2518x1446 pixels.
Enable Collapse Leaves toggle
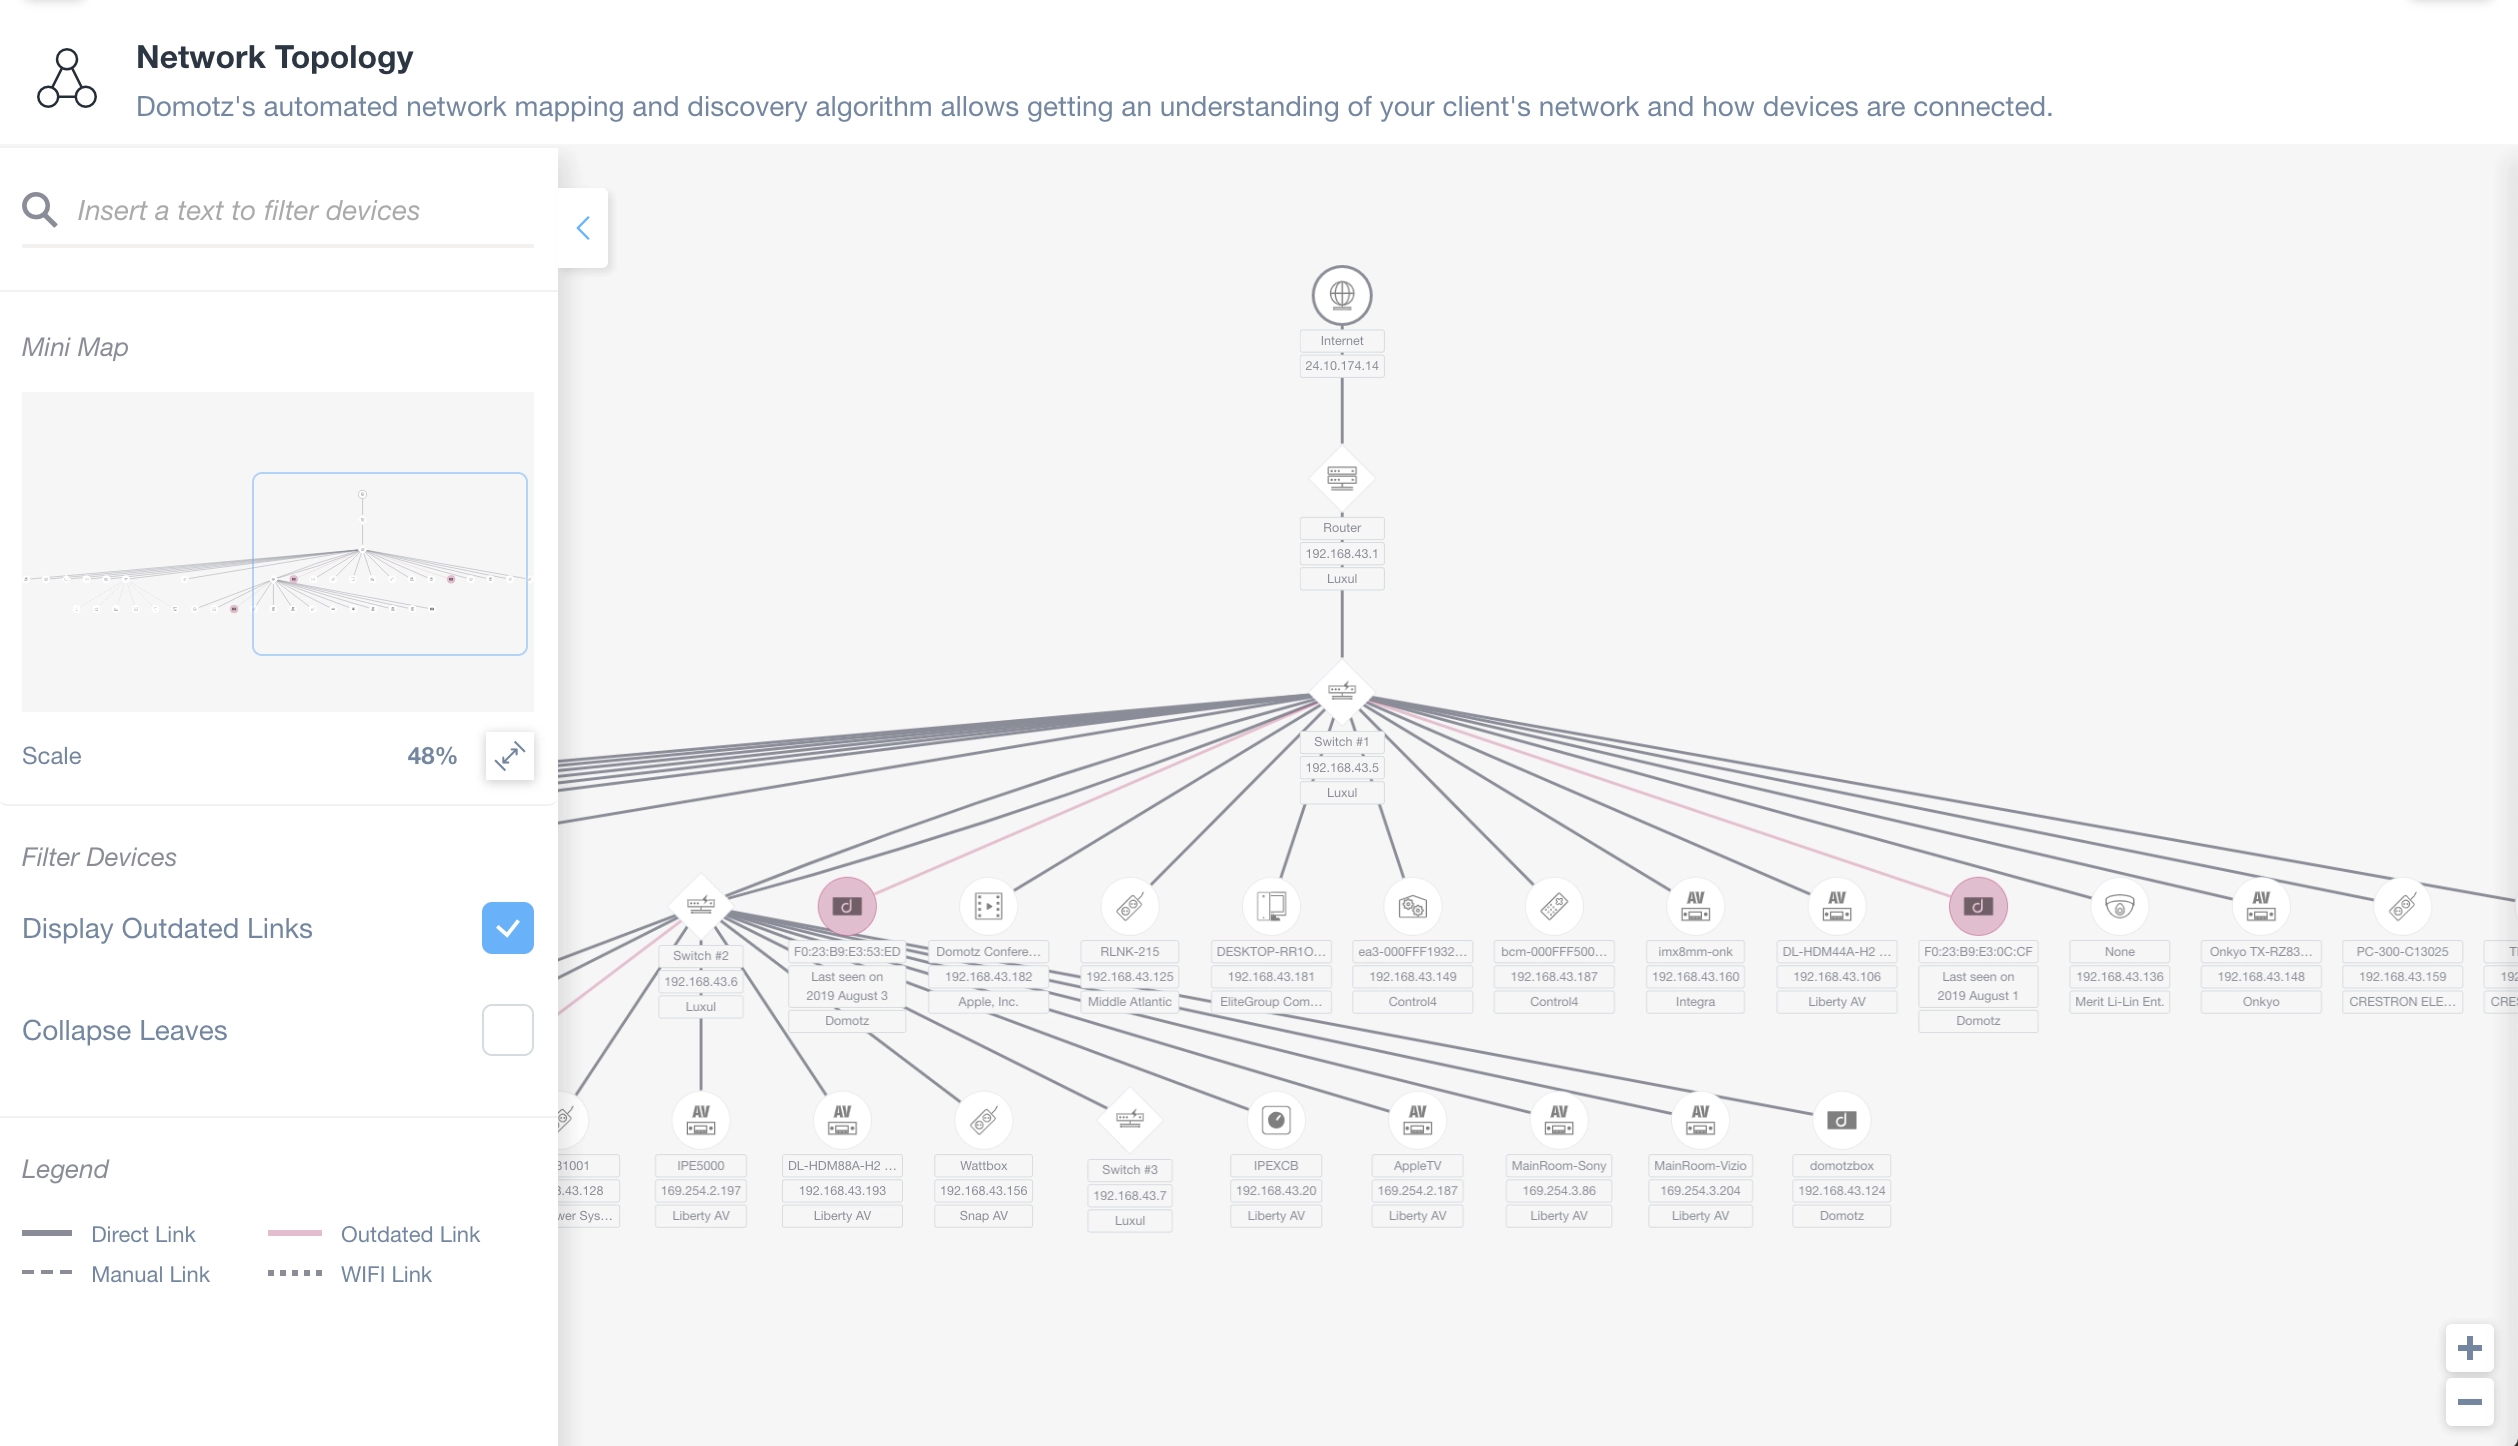(x=507, y=1031)
